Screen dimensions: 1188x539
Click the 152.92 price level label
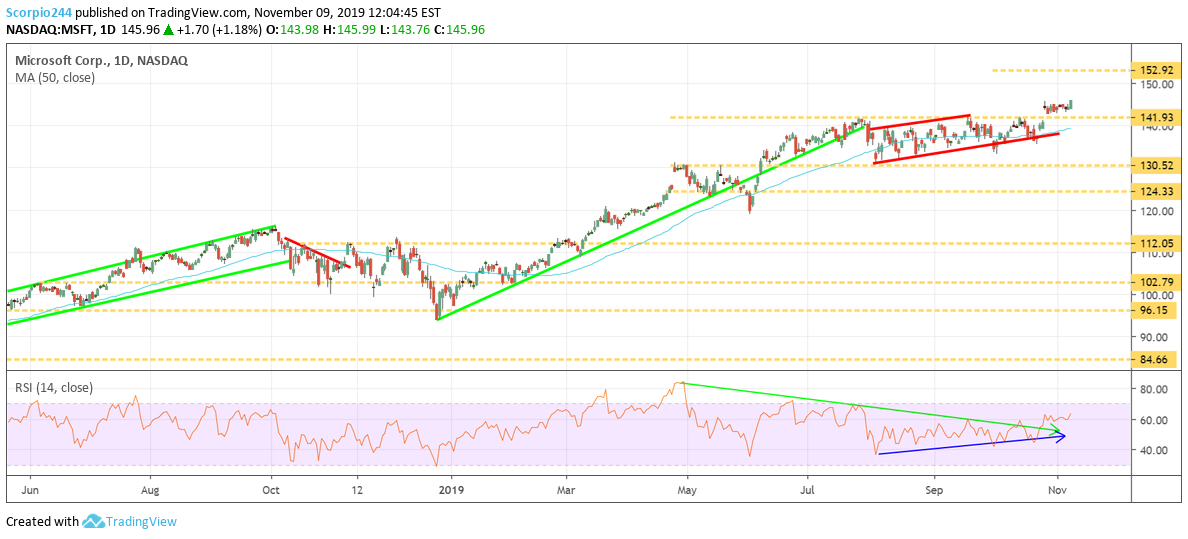pos(1153,71)
